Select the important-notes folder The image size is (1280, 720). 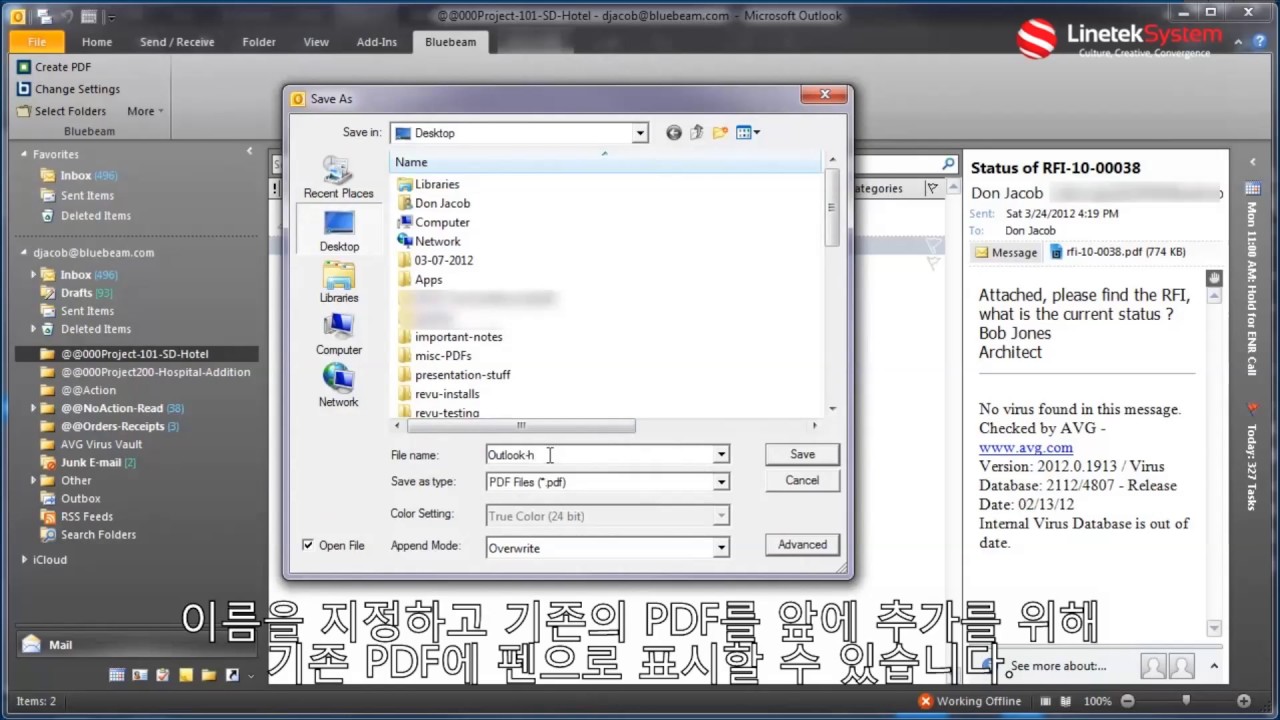click(458, 337)
